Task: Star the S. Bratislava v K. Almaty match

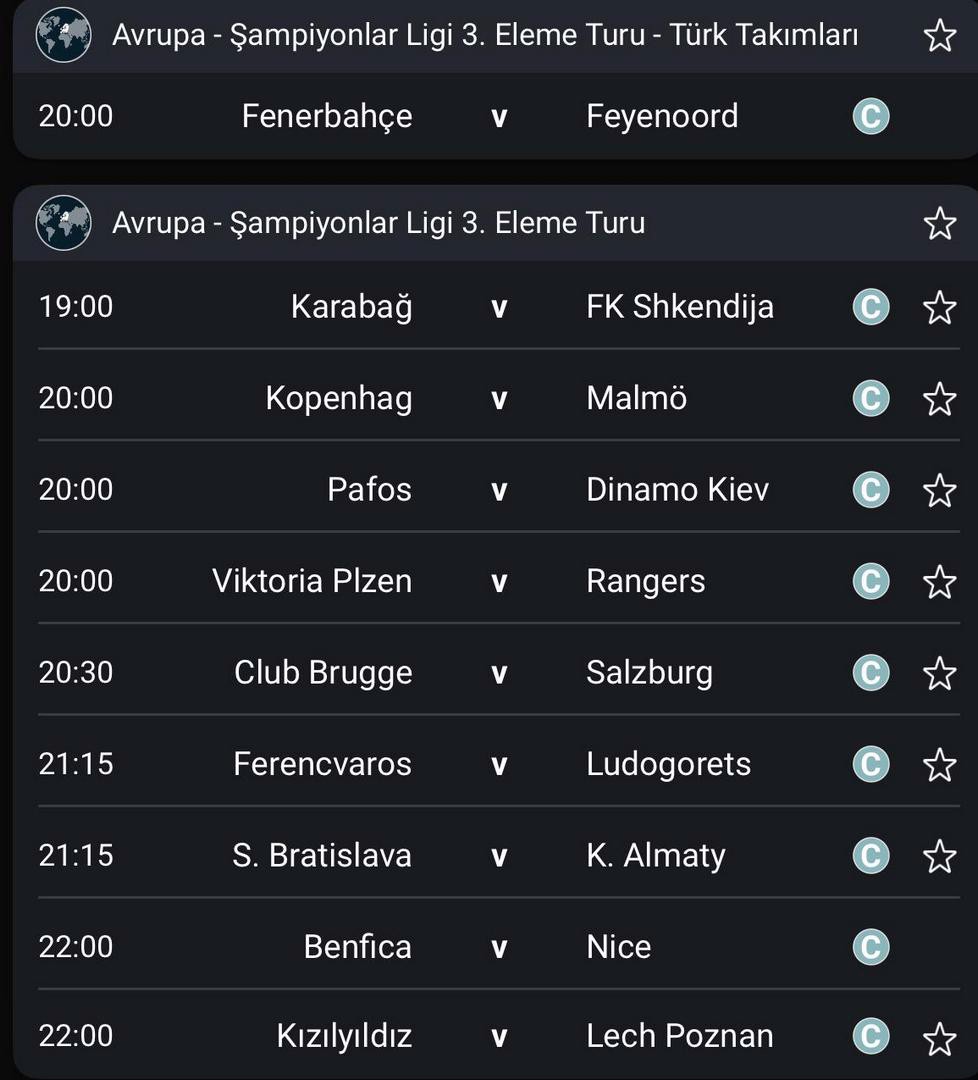Action: 939,856
